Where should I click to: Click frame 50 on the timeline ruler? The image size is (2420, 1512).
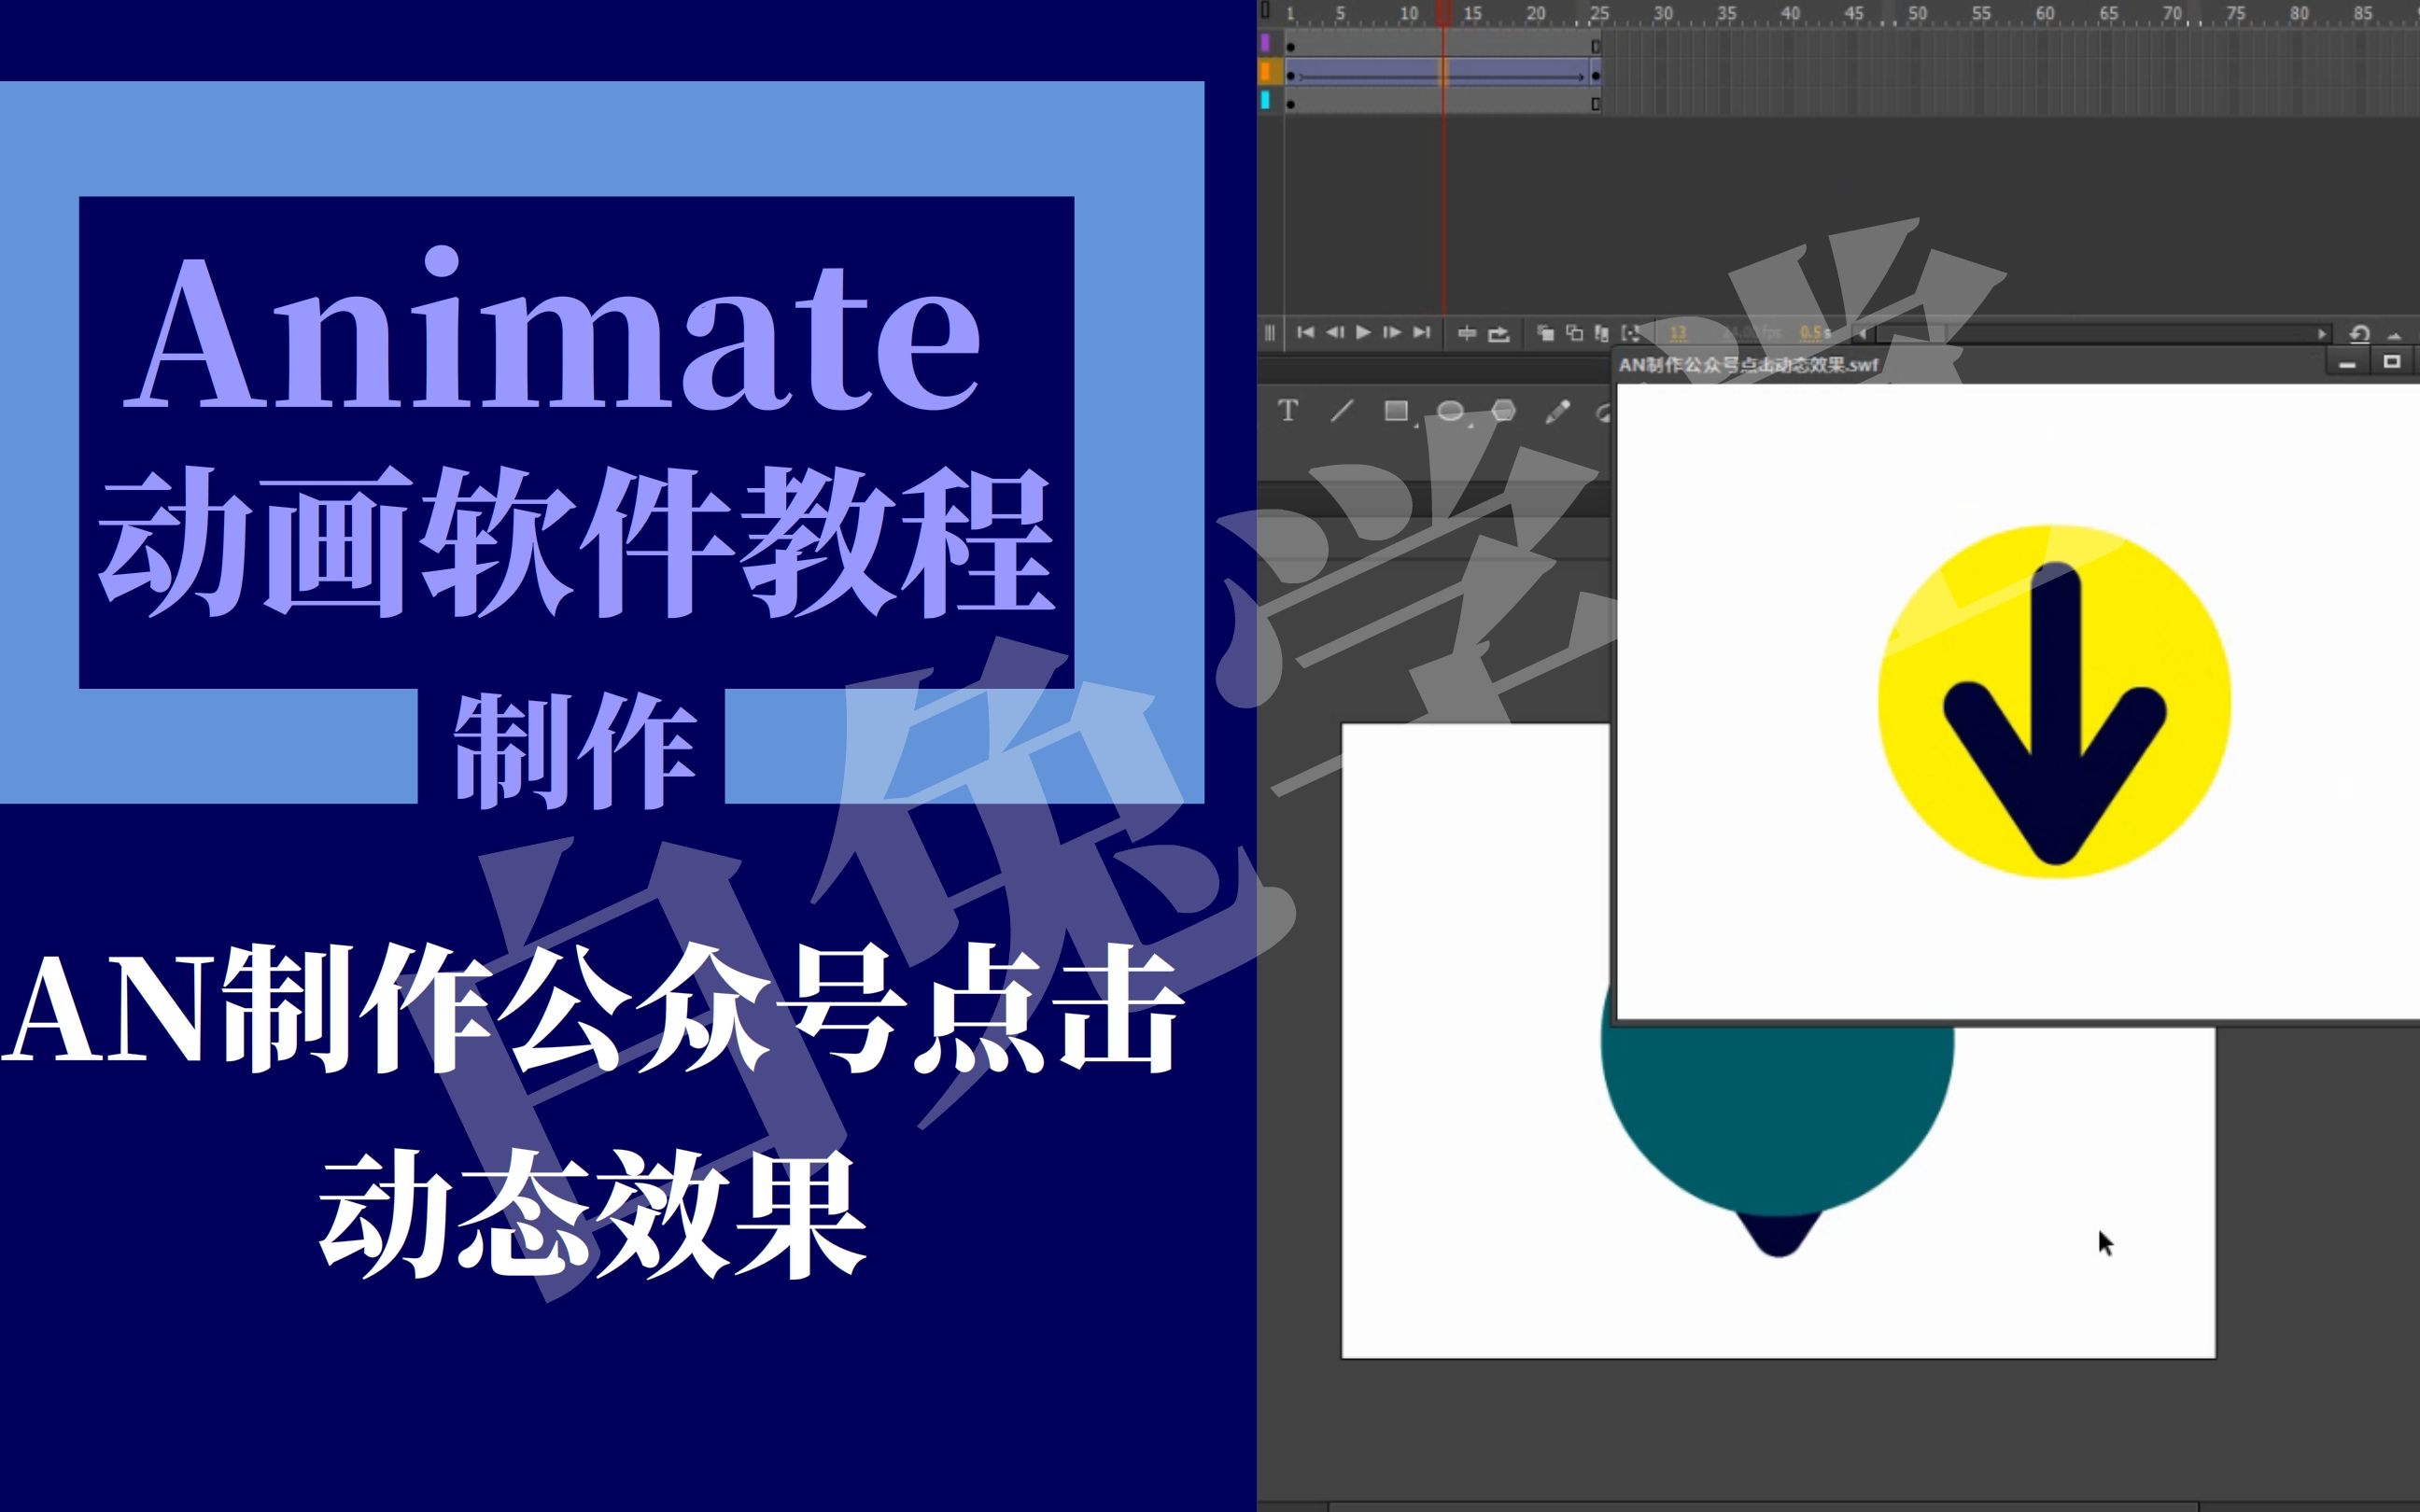(1917, 13)
